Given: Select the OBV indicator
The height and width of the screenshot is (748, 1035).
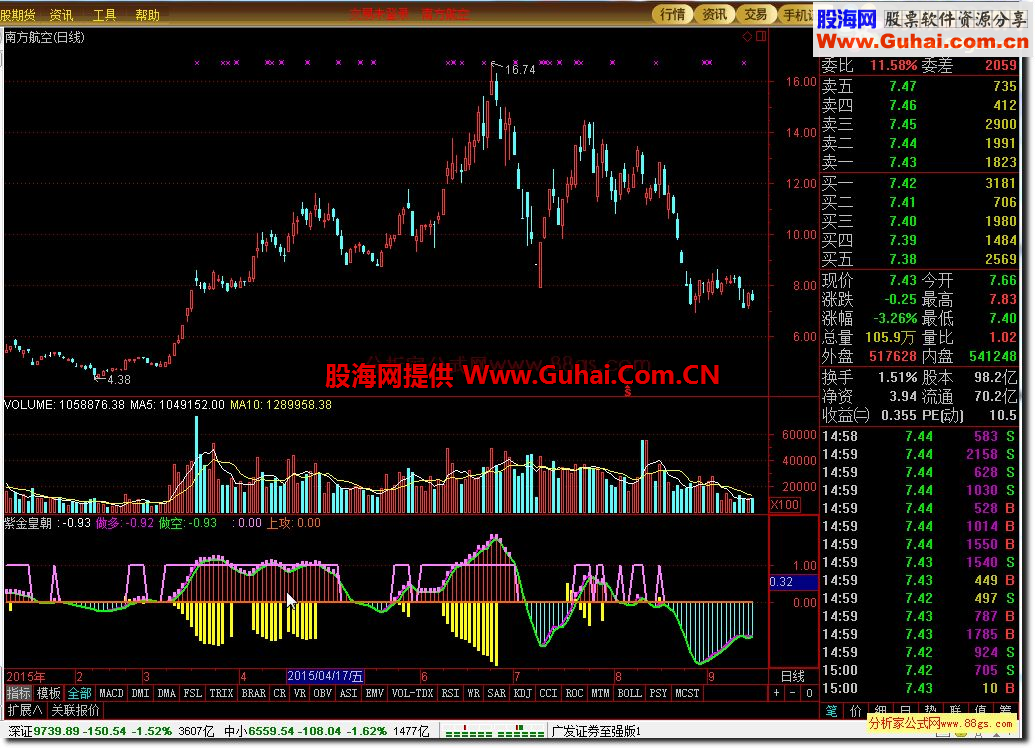Looking at the screenshot, I should click(x=323, y=693).
